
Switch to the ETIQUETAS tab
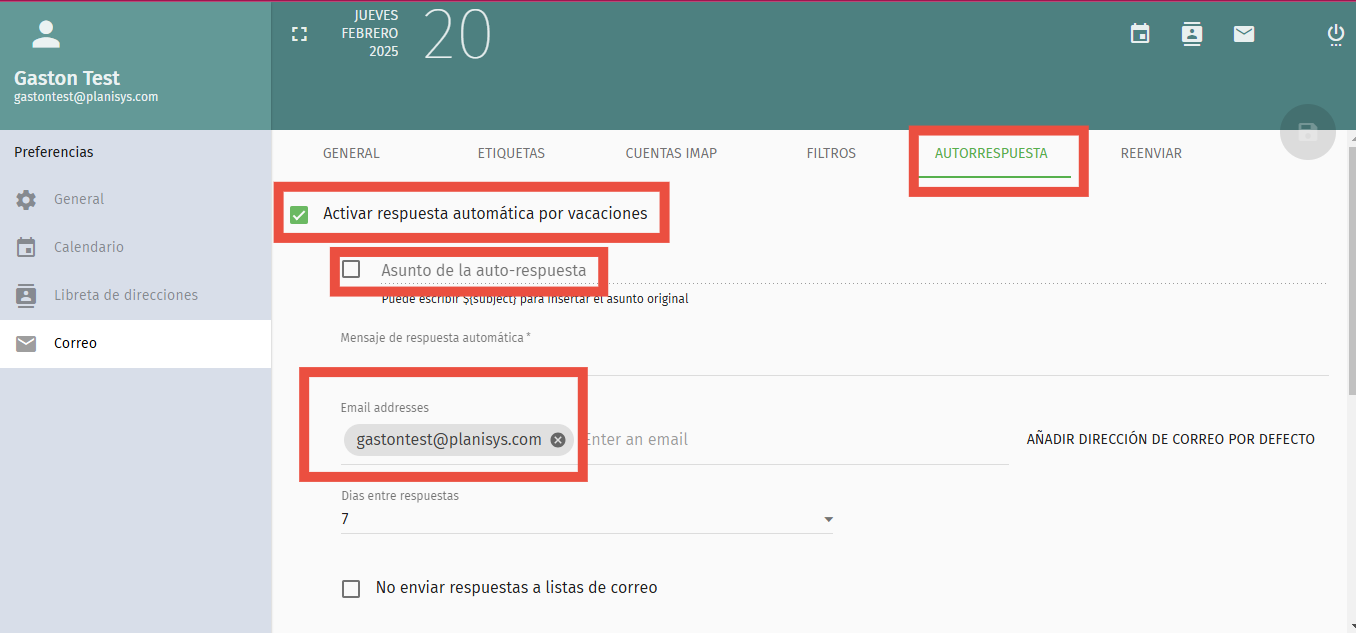point(511,153)
